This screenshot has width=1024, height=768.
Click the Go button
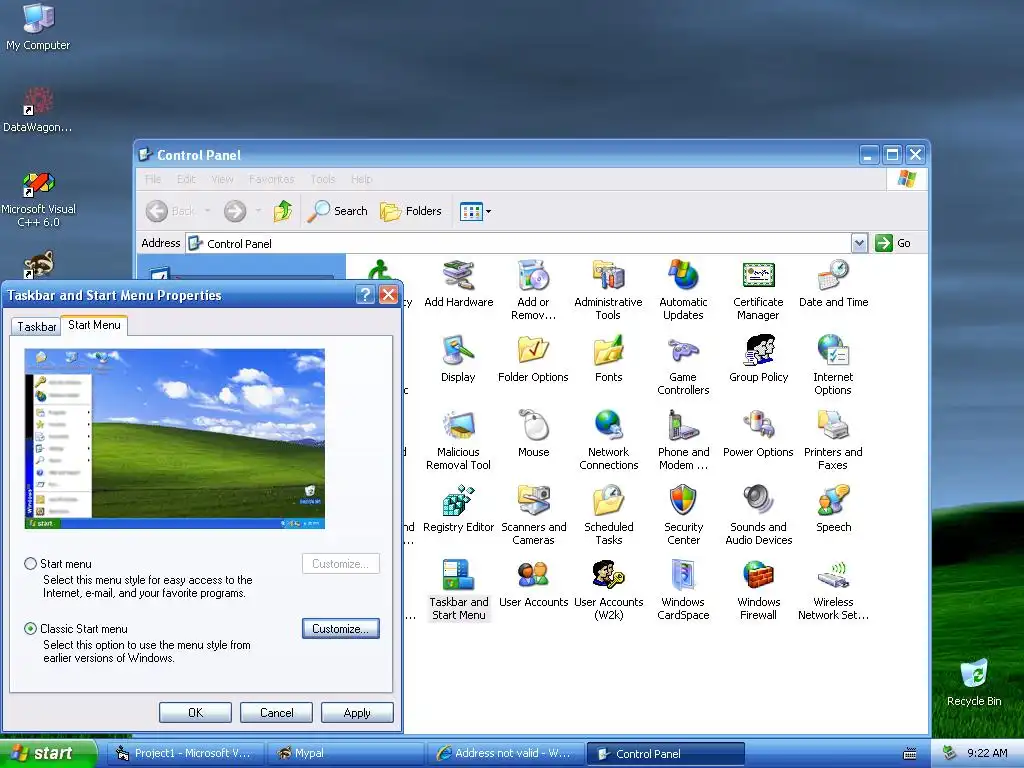(x=893, y=243)
